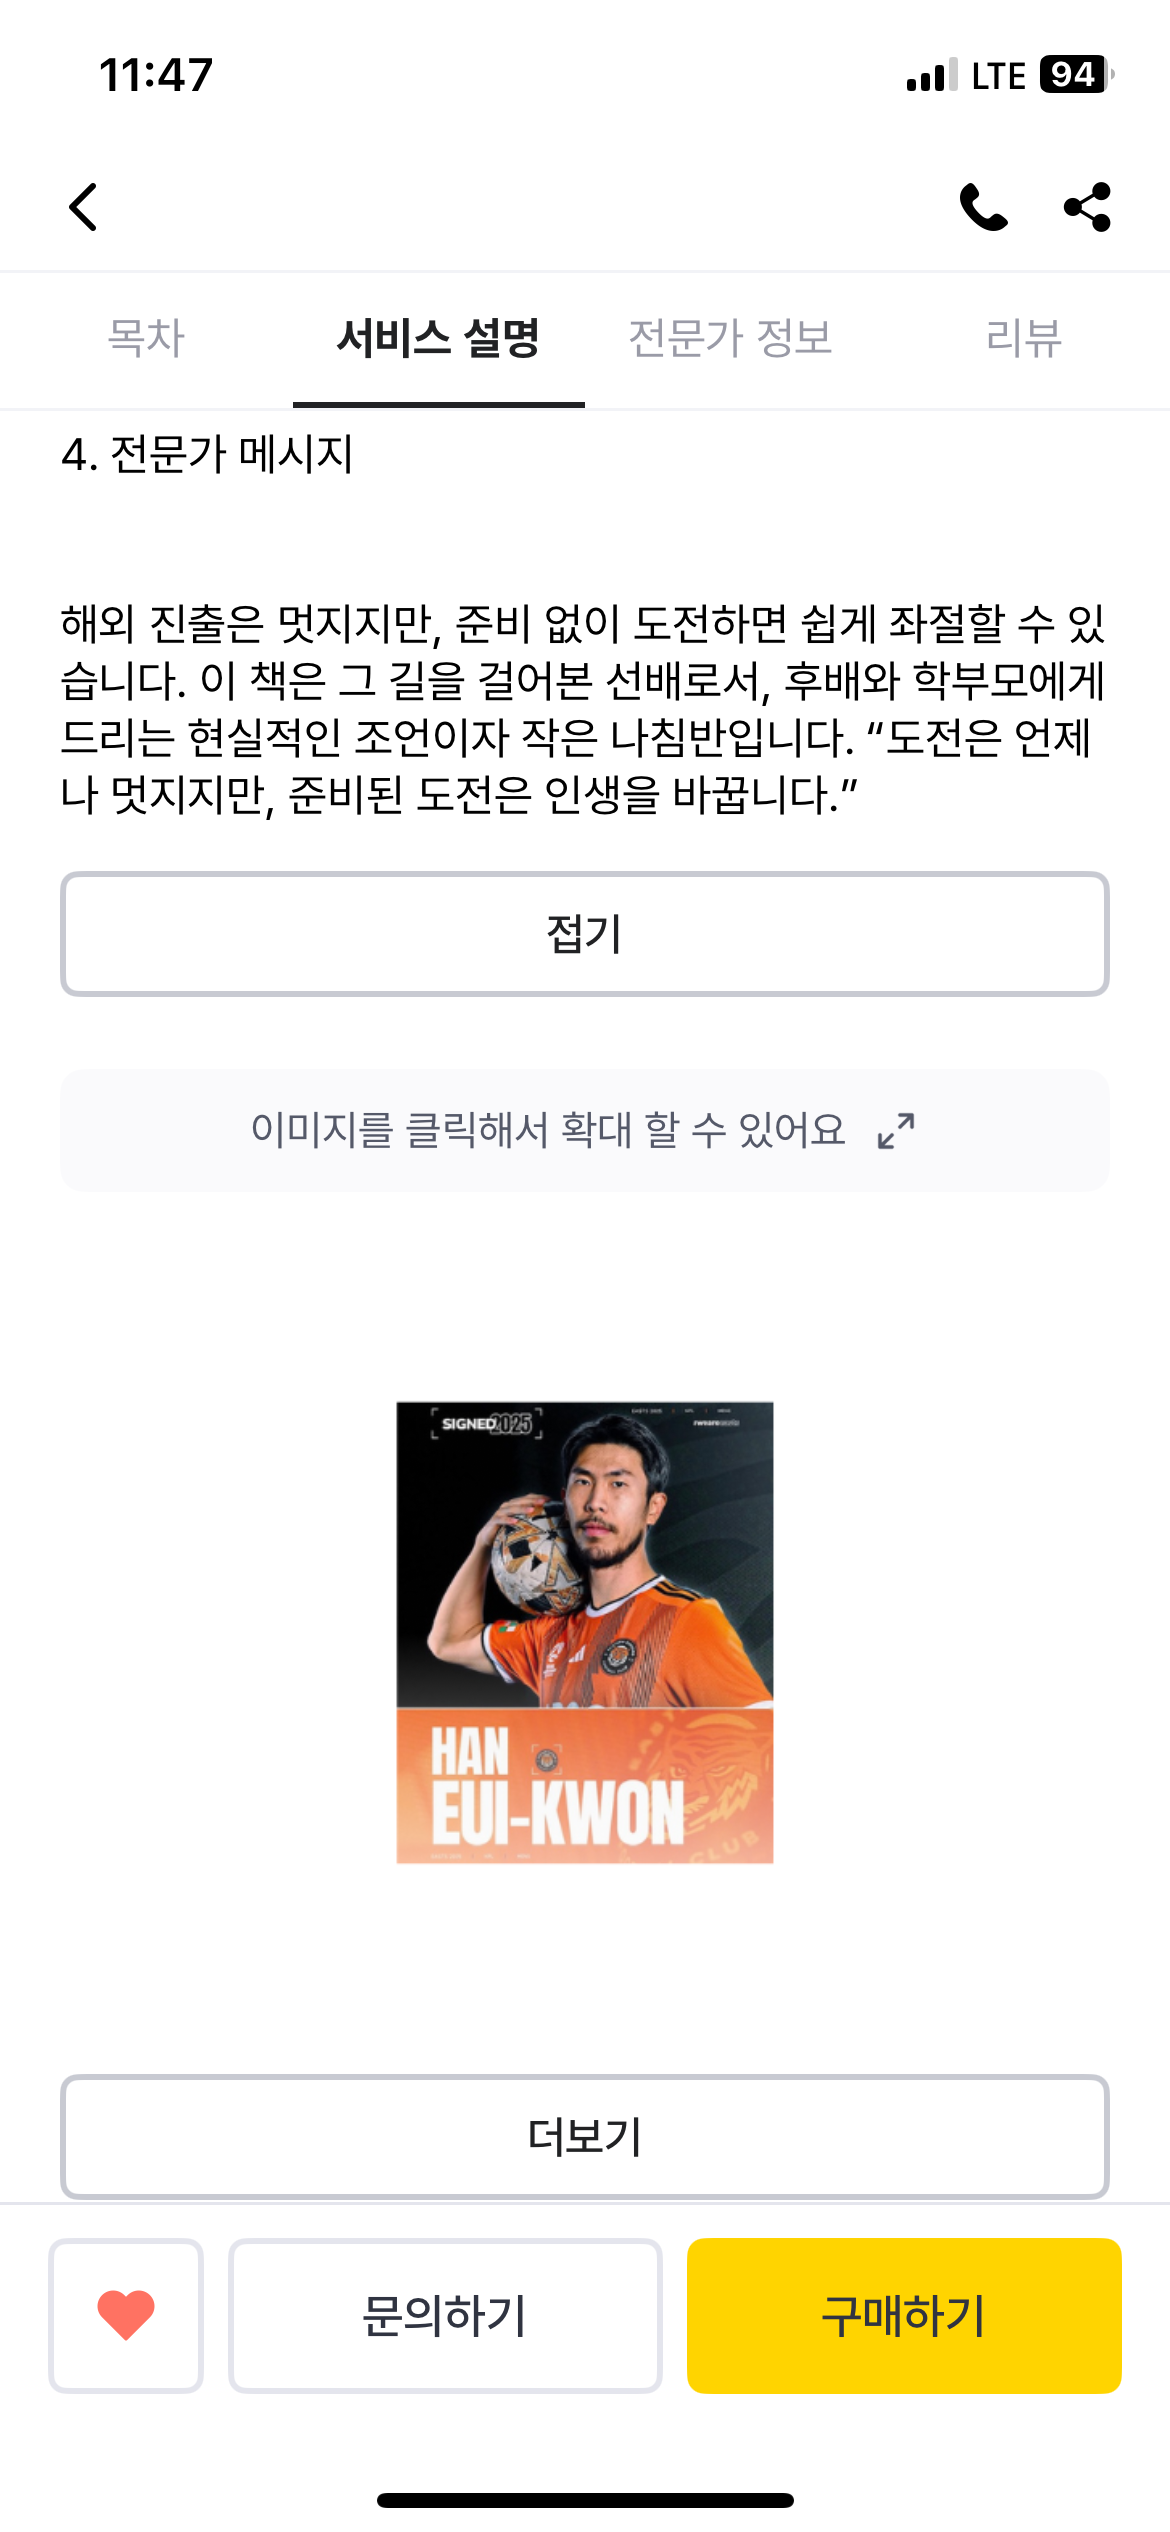Viewport: 1170px width, 2532px height.
Task: Switch to the 목차 tab
Action: click(146, 338)
